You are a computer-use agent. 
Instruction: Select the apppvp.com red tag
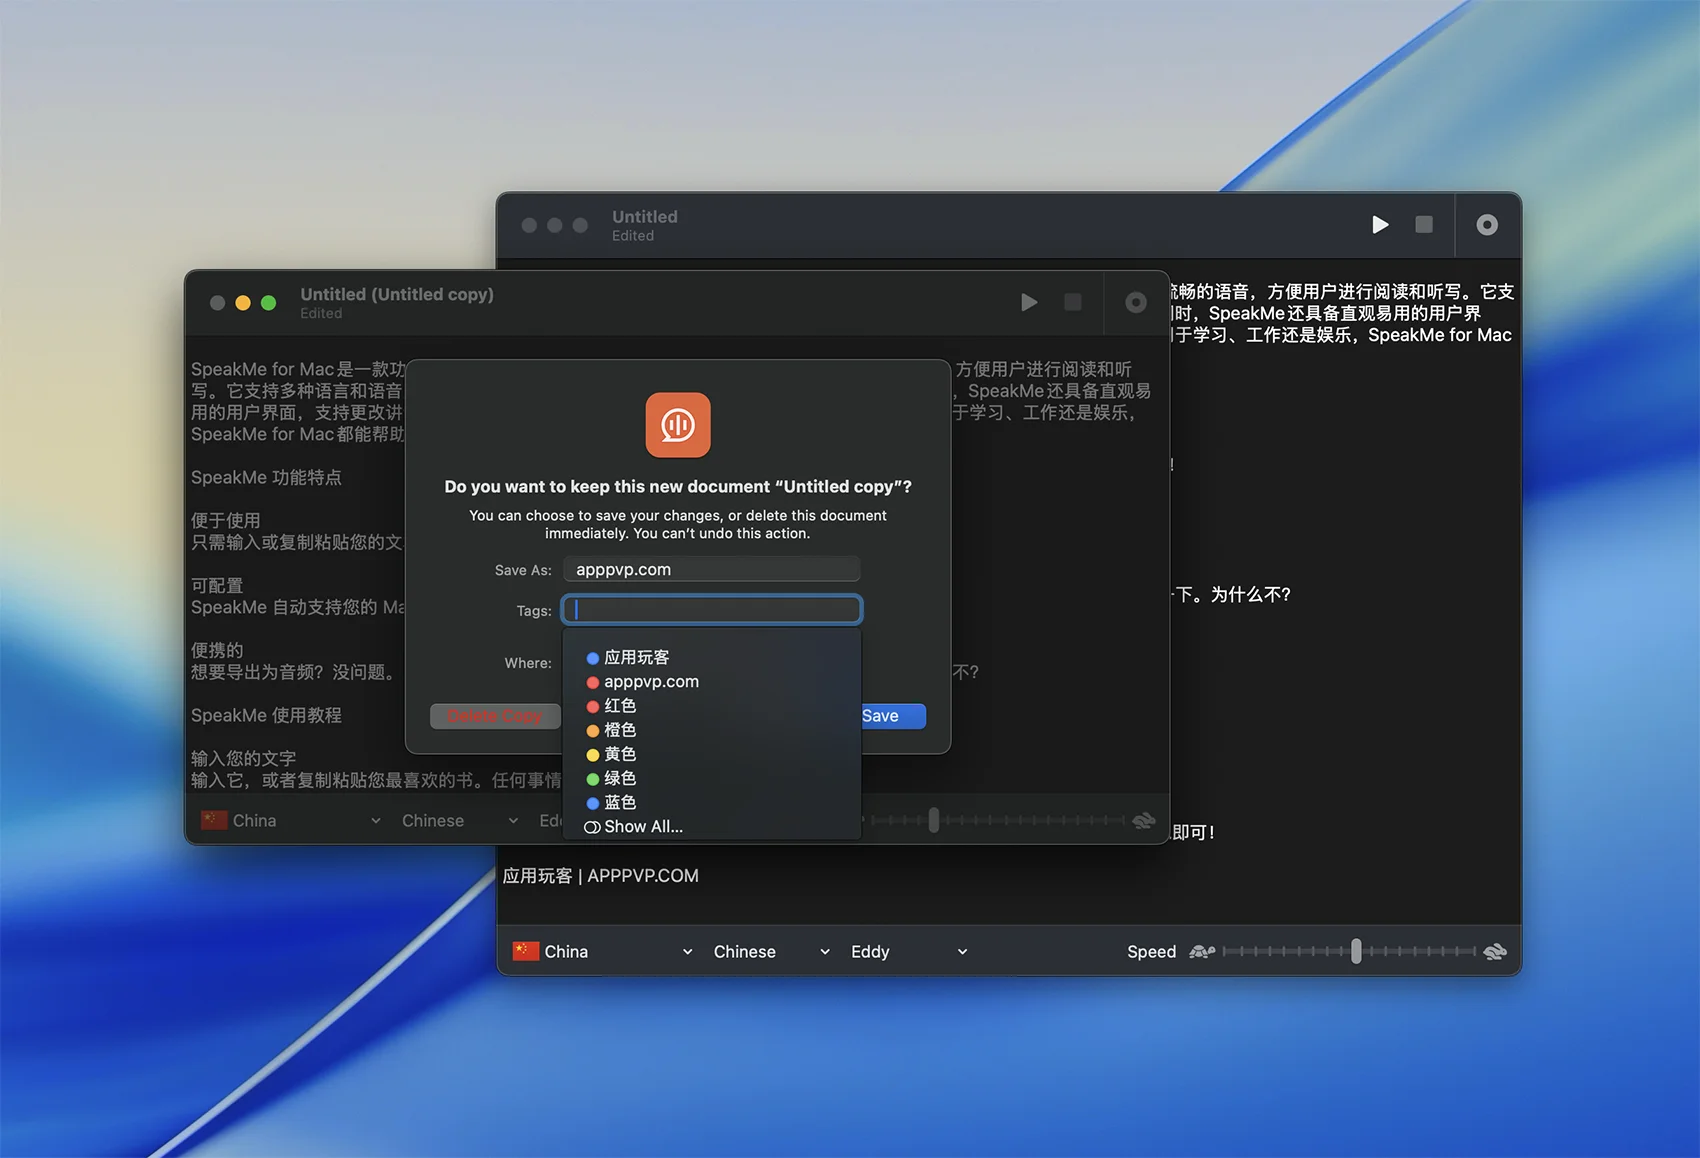tap(650, 682)
